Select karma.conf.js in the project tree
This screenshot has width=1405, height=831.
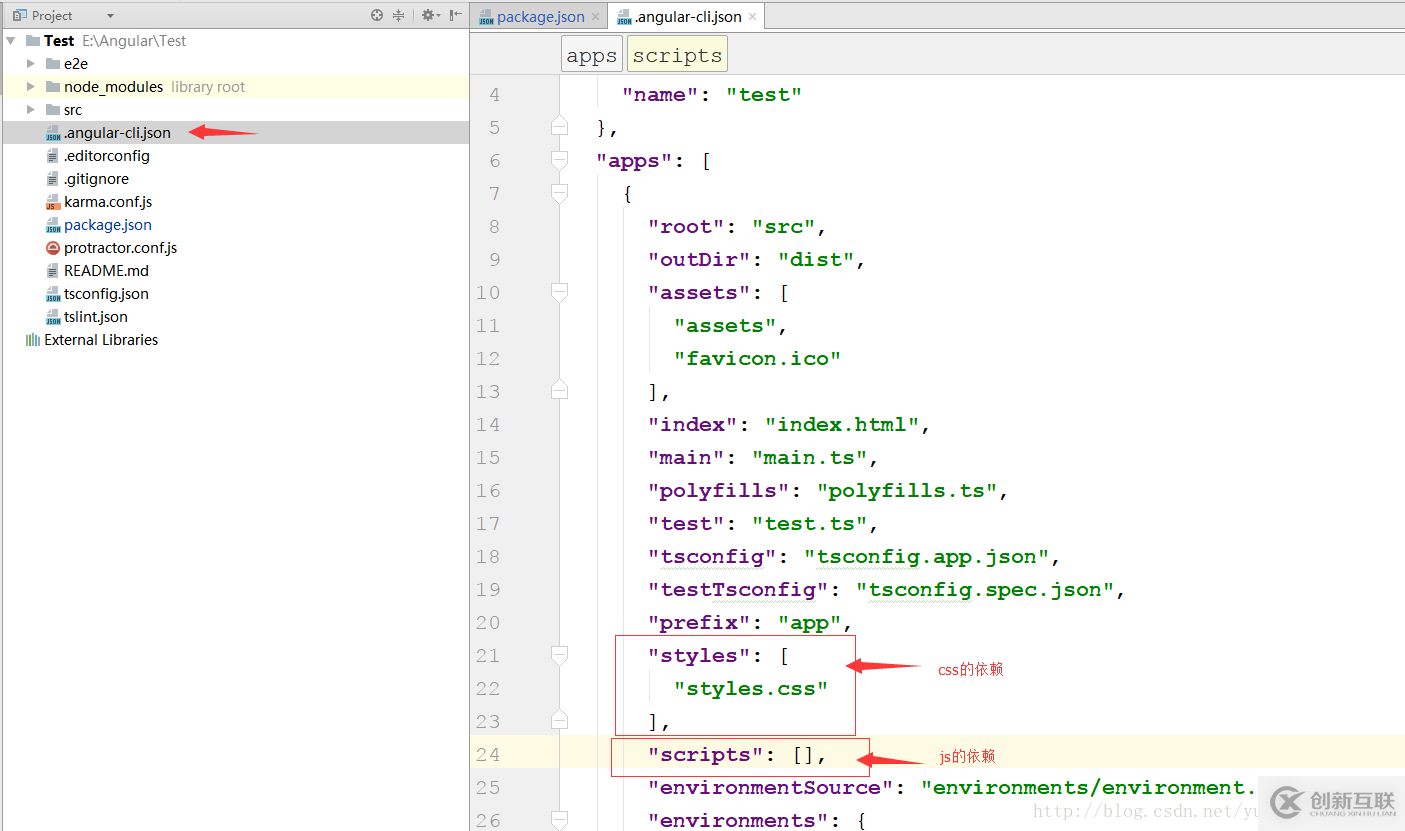tap(107, 202)
